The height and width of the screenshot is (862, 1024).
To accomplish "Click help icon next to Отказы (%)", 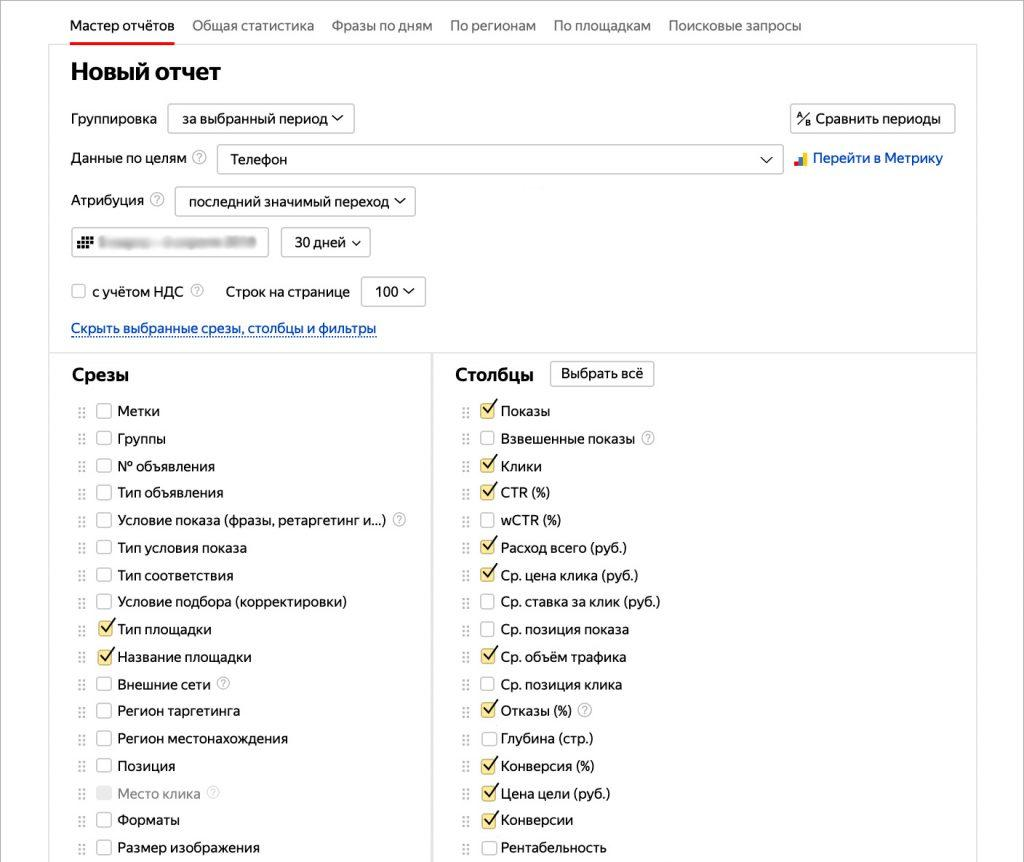I will coord(585,711).
